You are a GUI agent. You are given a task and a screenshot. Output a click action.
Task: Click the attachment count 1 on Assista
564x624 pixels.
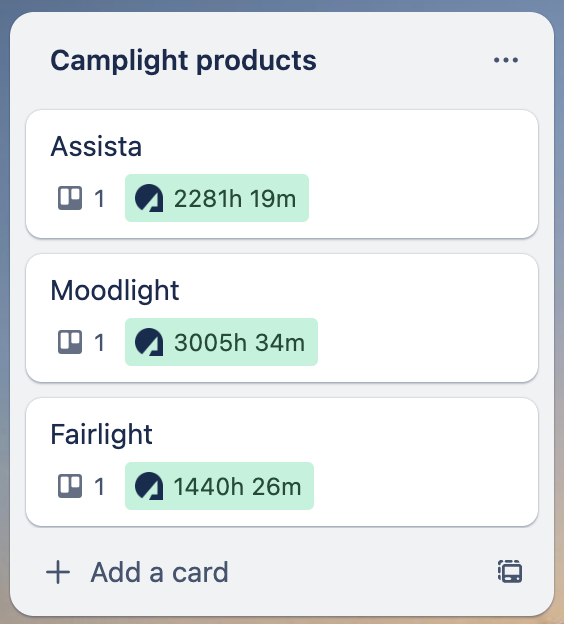click(100, 199)
